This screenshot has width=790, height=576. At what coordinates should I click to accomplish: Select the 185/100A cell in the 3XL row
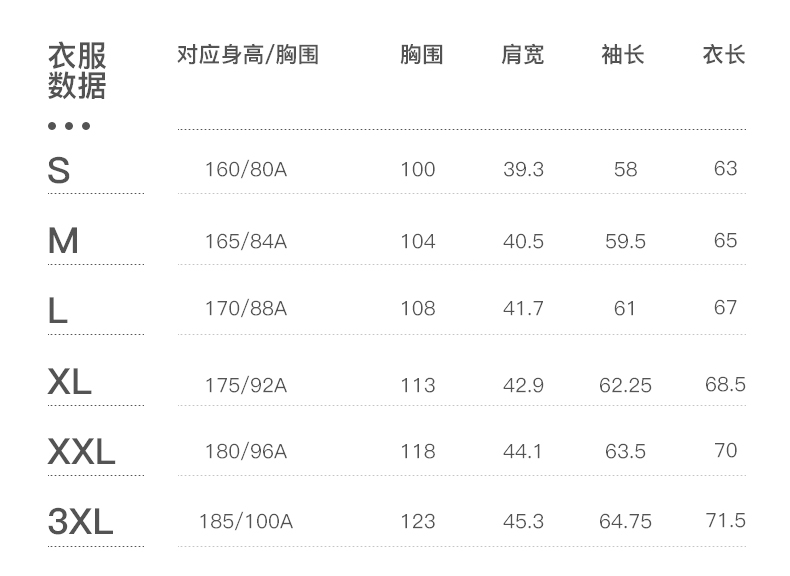pos(245,521)
